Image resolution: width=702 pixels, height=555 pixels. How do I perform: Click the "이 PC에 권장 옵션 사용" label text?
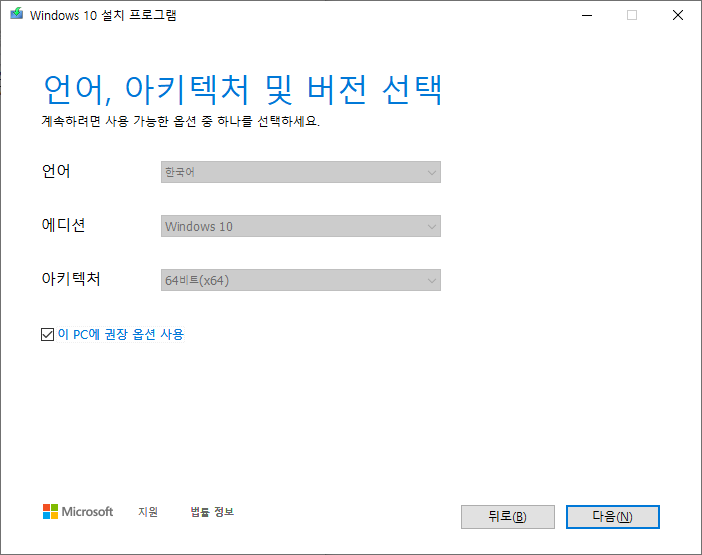pos(121,334)
